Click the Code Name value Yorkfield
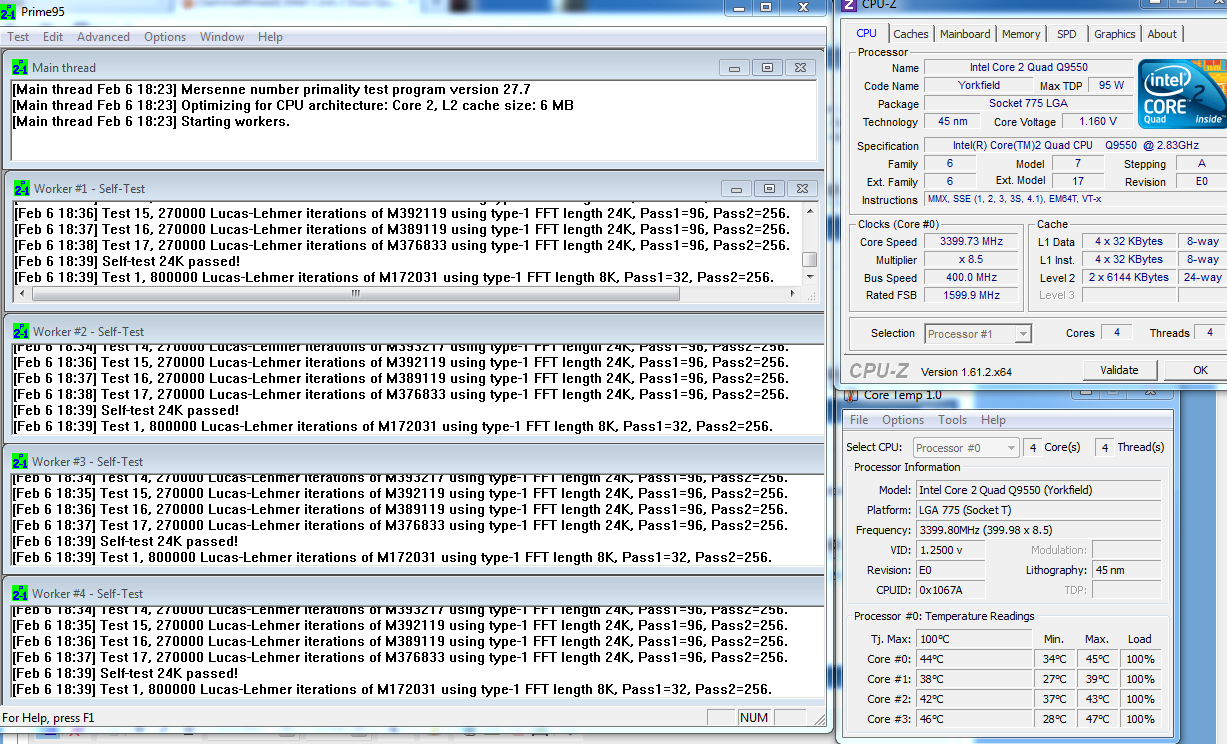 tap(979, 85)
